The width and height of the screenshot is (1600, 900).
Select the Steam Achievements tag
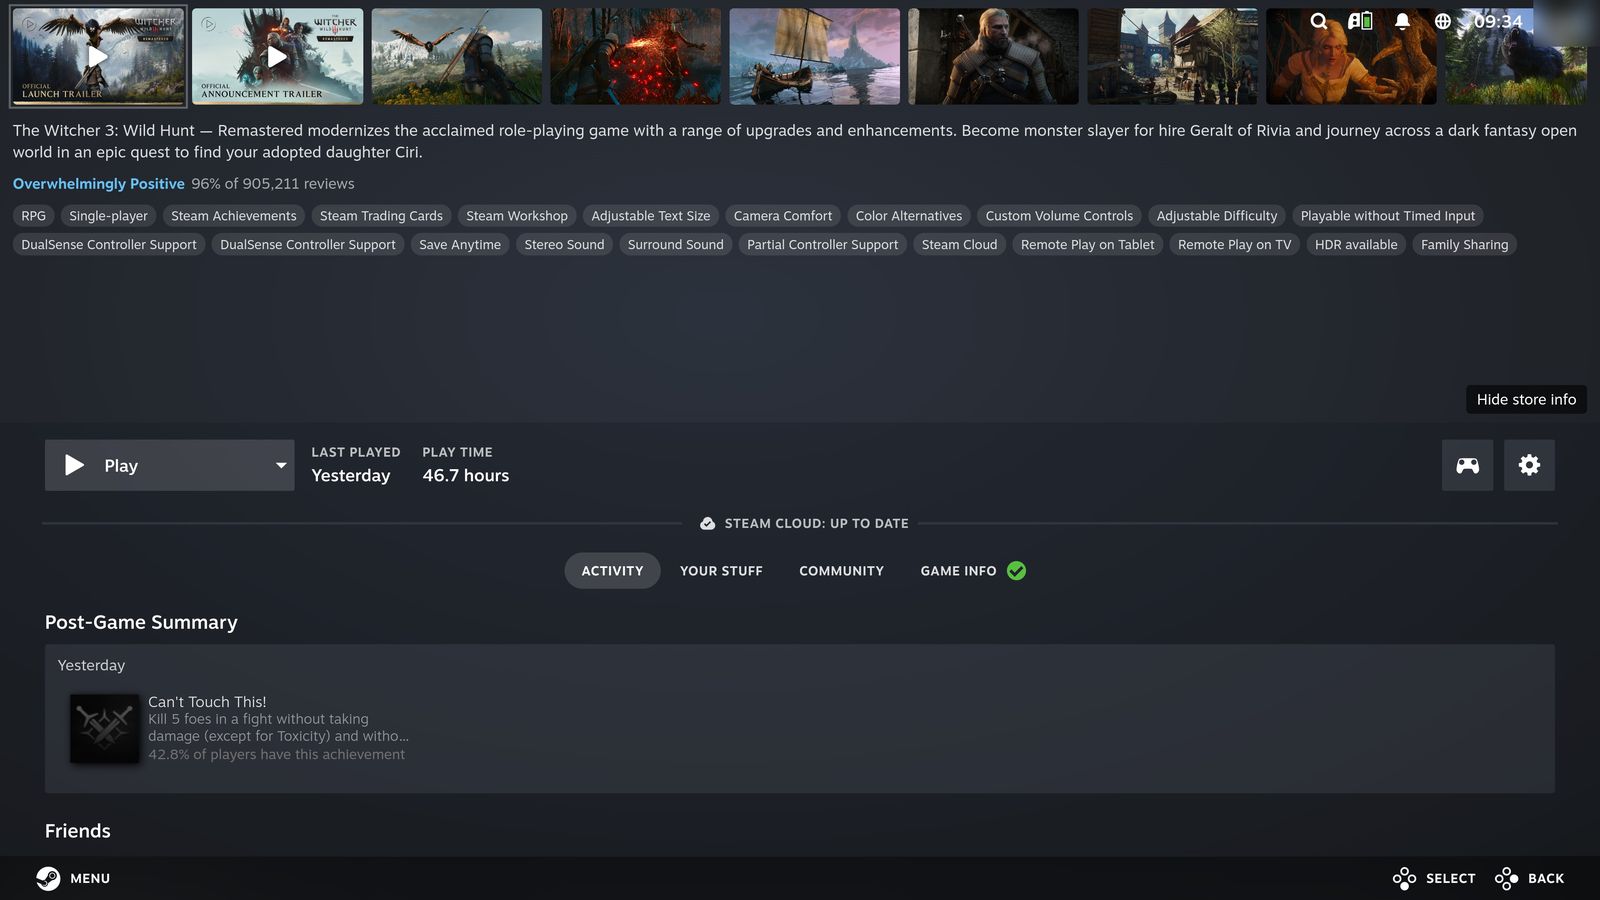233,216
